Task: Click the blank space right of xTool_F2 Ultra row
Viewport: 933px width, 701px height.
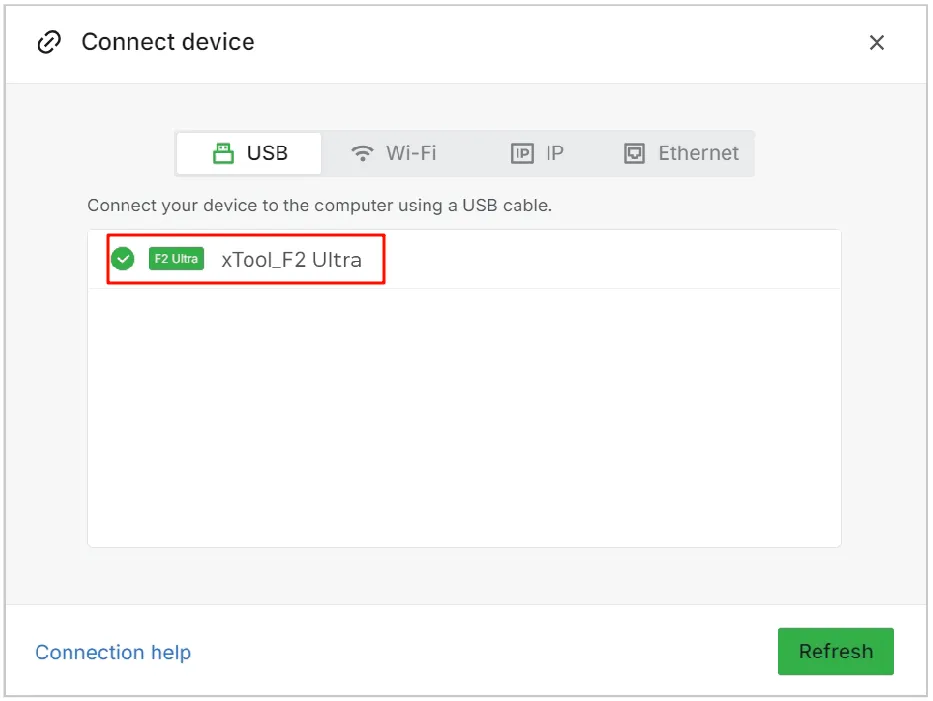Action: 613,259
